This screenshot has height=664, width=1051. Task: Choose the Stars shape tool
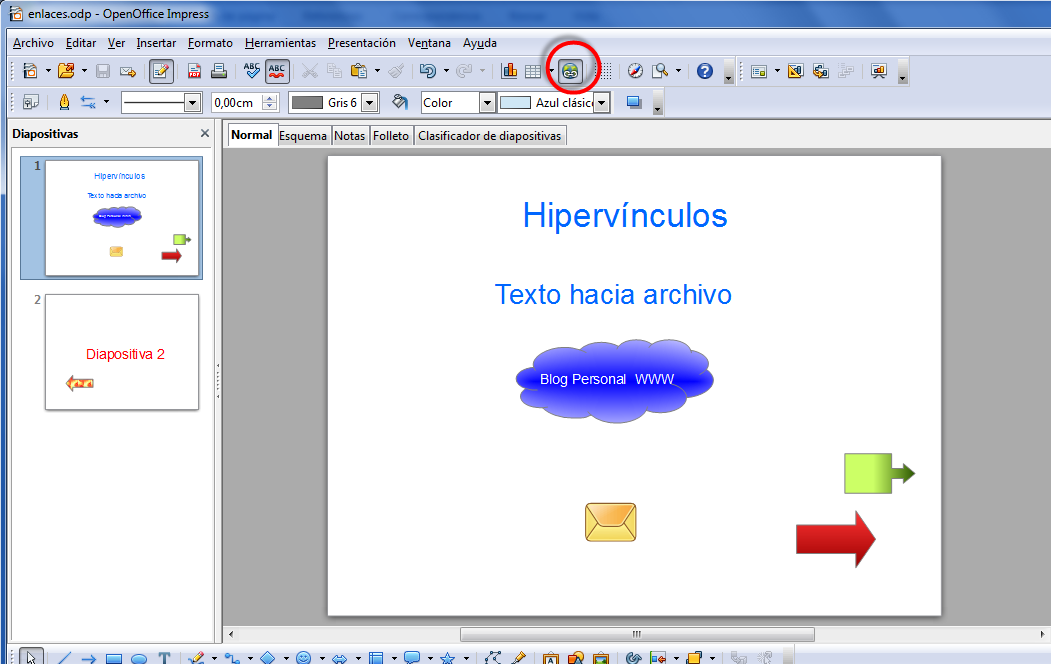click(448, 658)
